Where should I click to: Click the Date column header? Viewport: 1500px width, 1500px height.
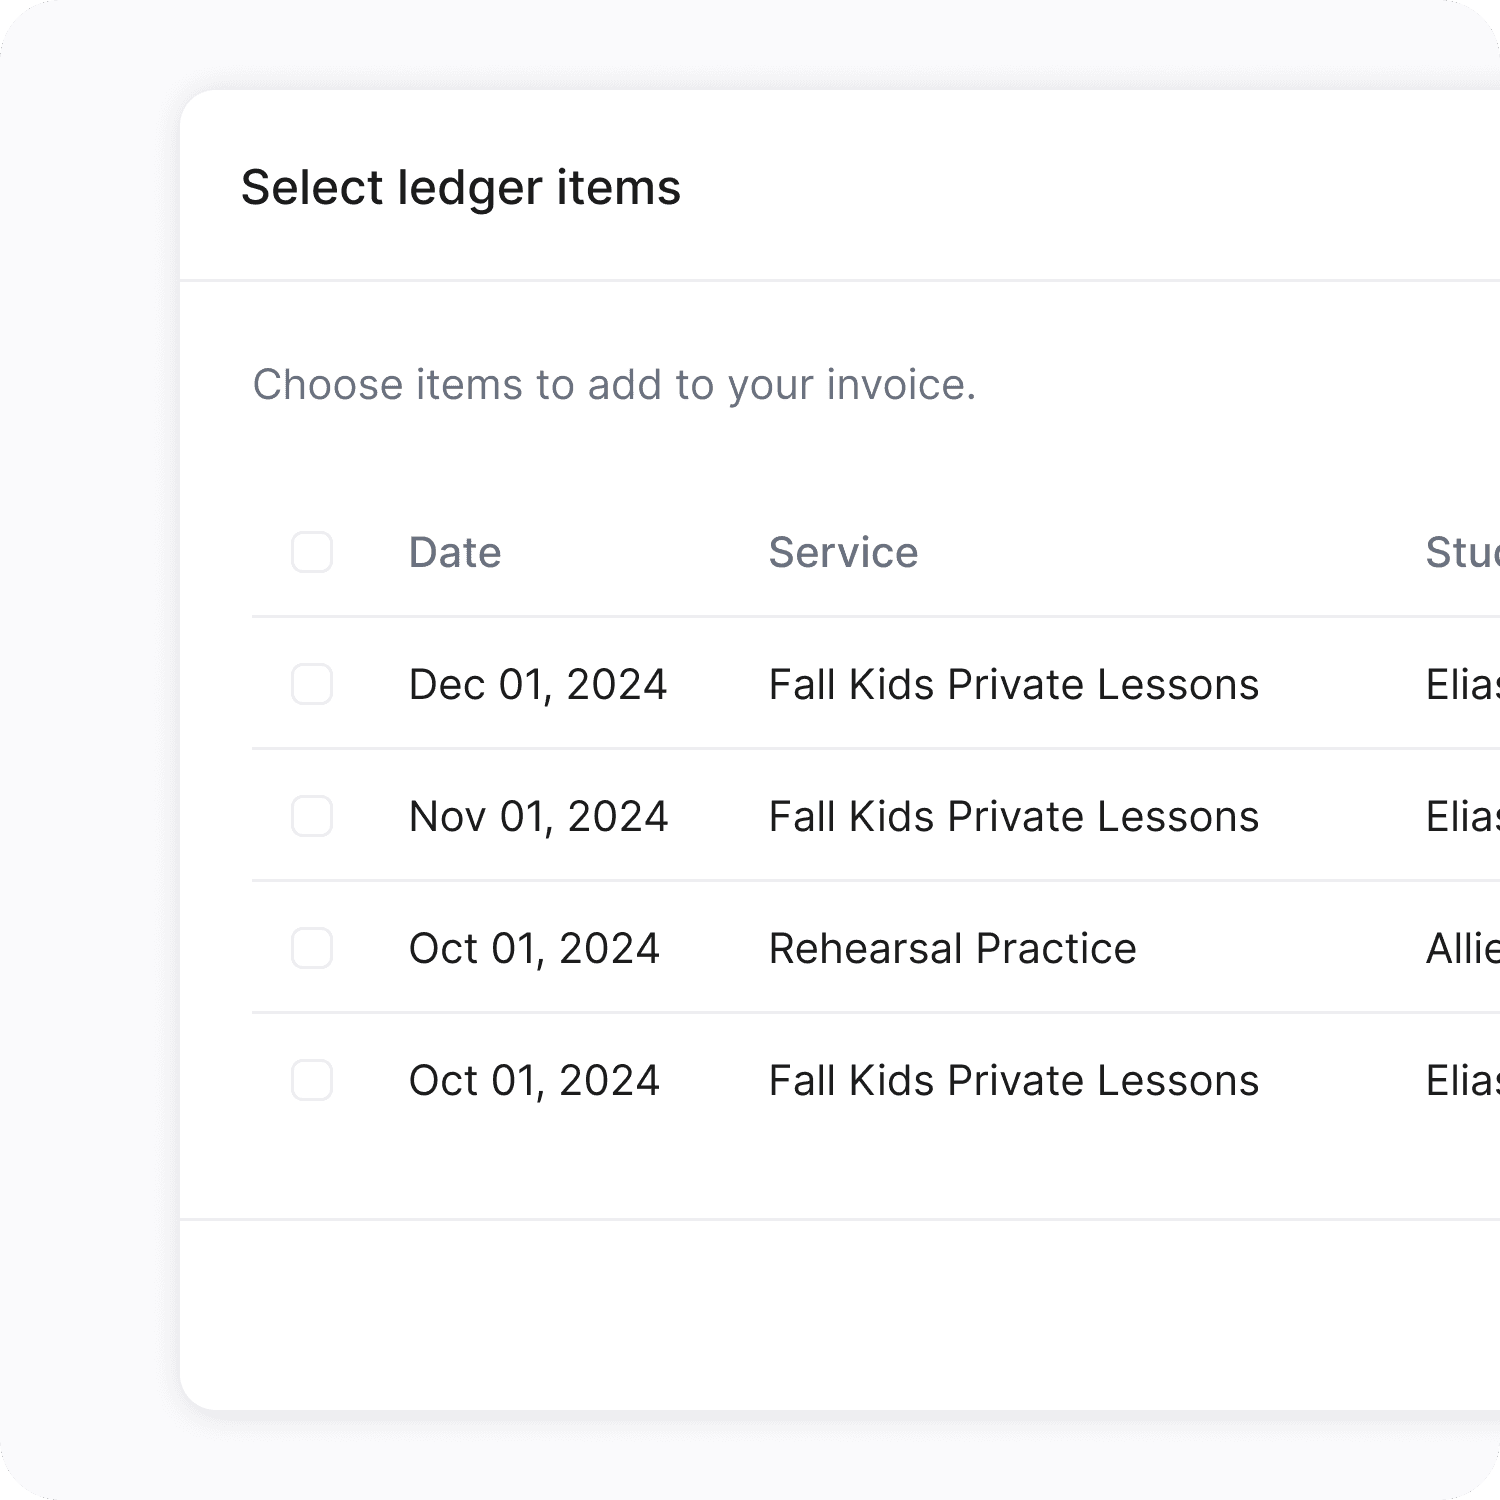tap(455, 552)
